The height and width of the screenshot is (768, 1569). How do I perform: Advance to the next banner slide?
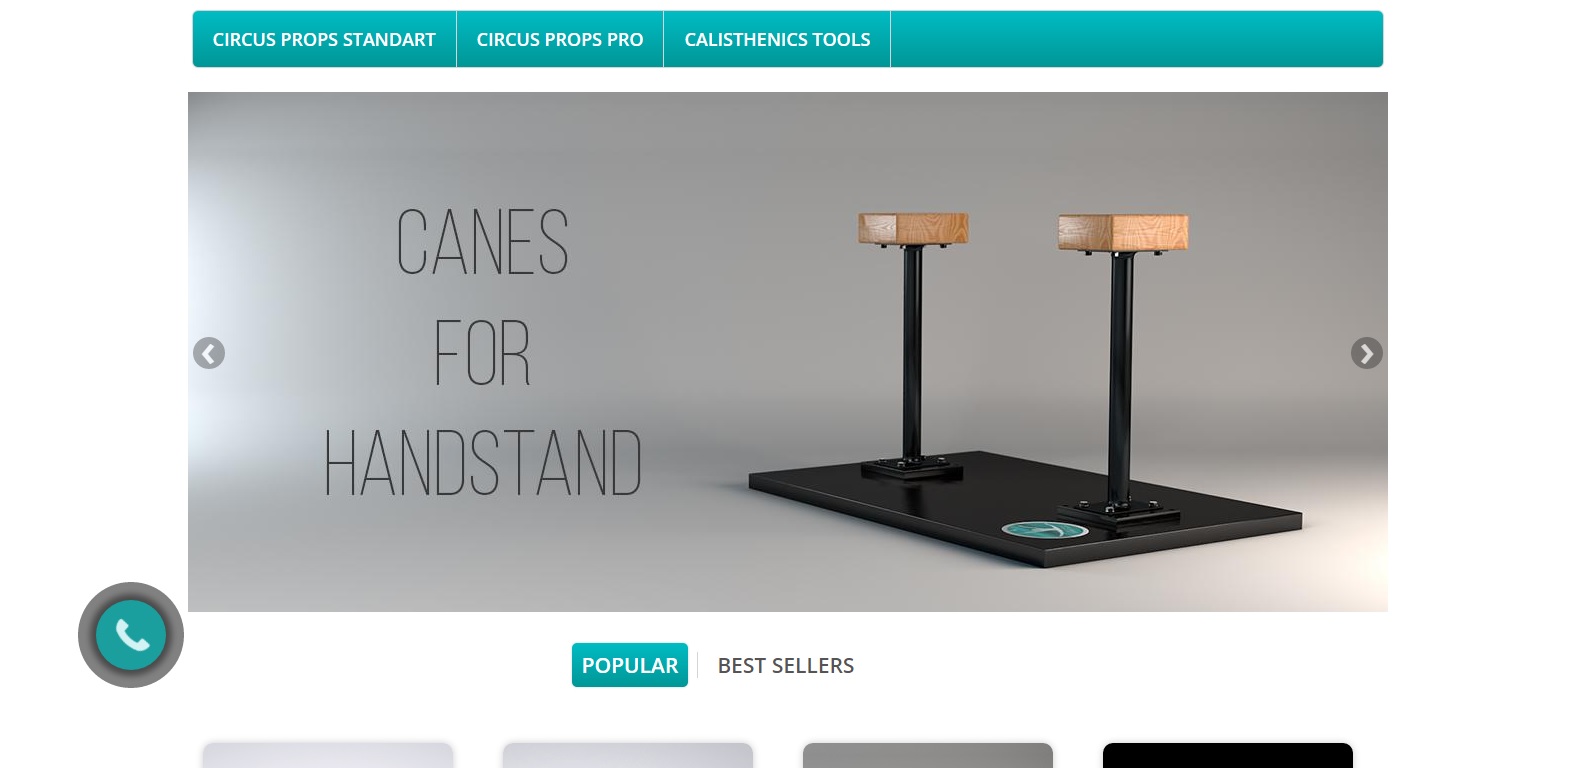coord(1366,353)
